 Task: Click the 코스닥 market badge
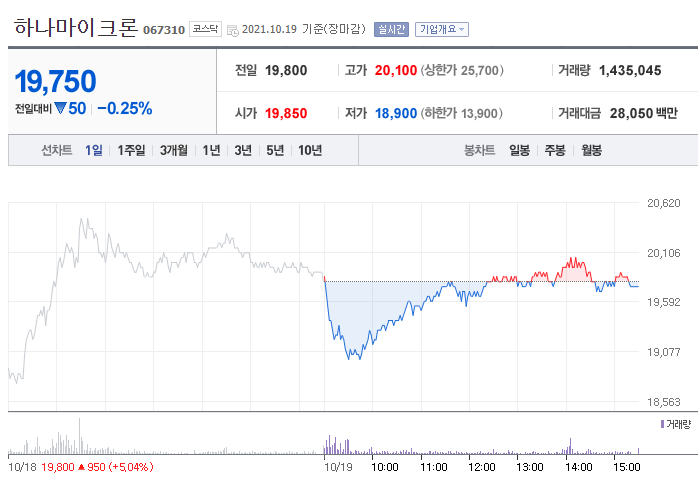tap(205, 29)
